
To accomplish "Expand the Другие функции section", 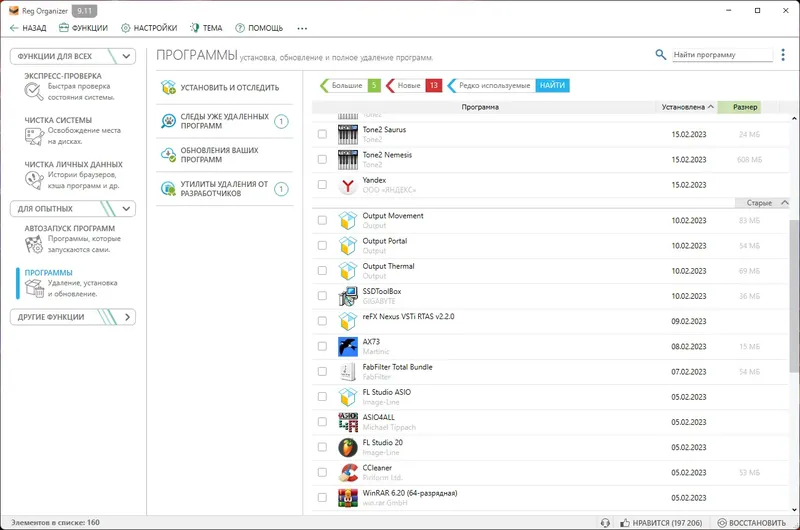I will click(x=127, y=317).
